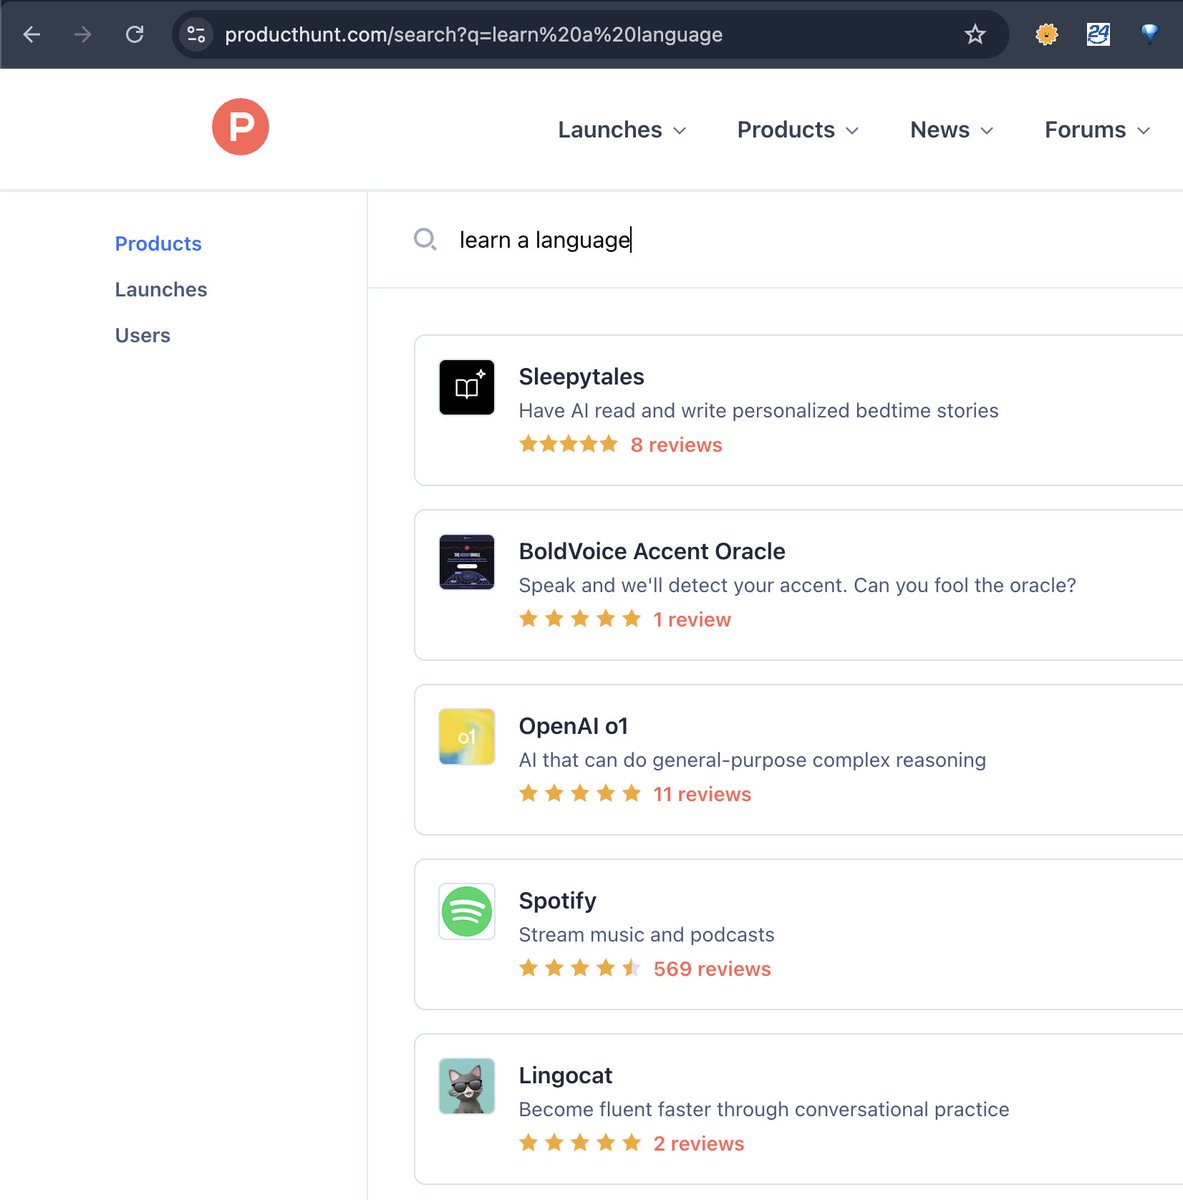The width and height of the screenshot is (1183, 1200).
Task: Open the orange flower browser extension
Action: [1047, 35]
